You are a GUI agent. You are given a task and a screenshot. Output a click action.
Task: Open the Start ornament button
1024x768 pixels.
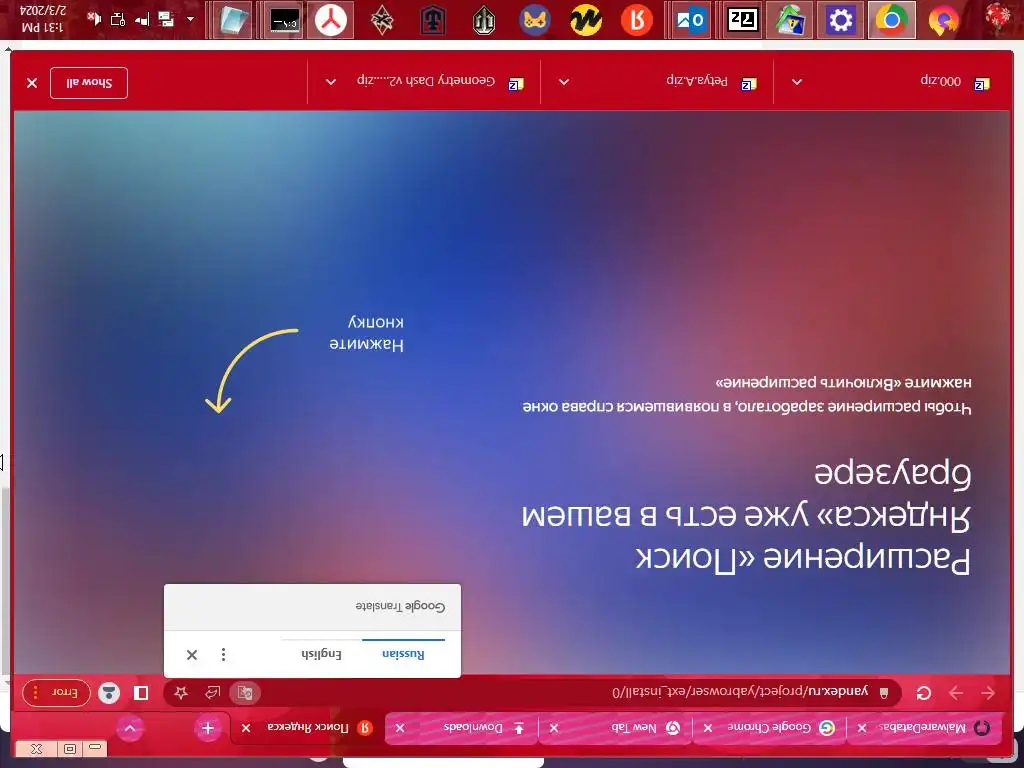coord(999,18)
